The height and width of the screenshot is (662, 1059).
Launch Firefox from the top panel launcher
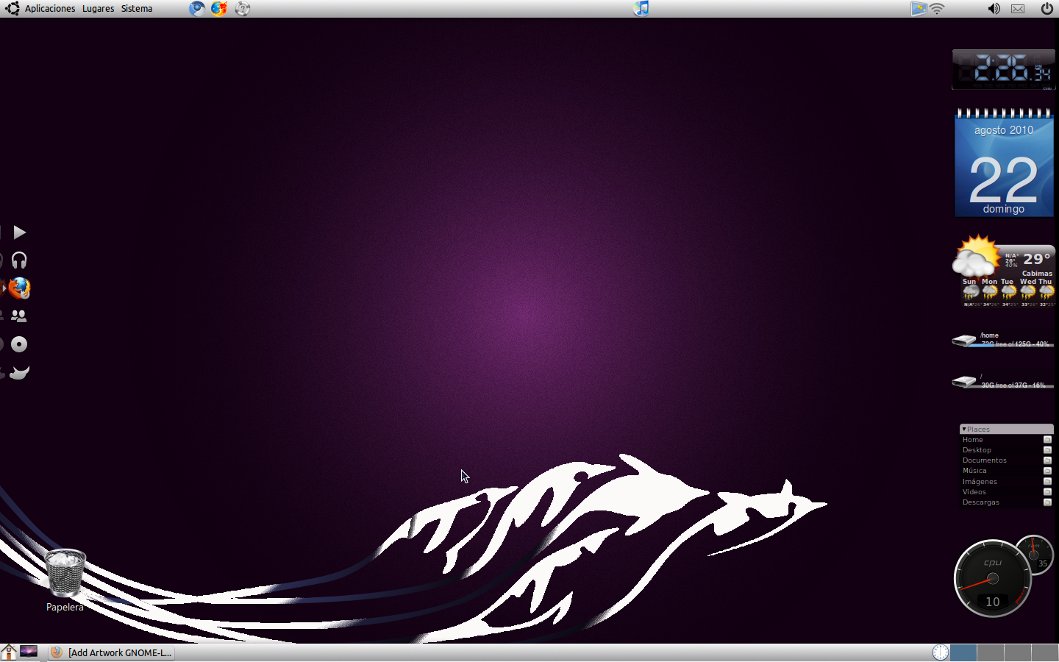coord(219,9)
